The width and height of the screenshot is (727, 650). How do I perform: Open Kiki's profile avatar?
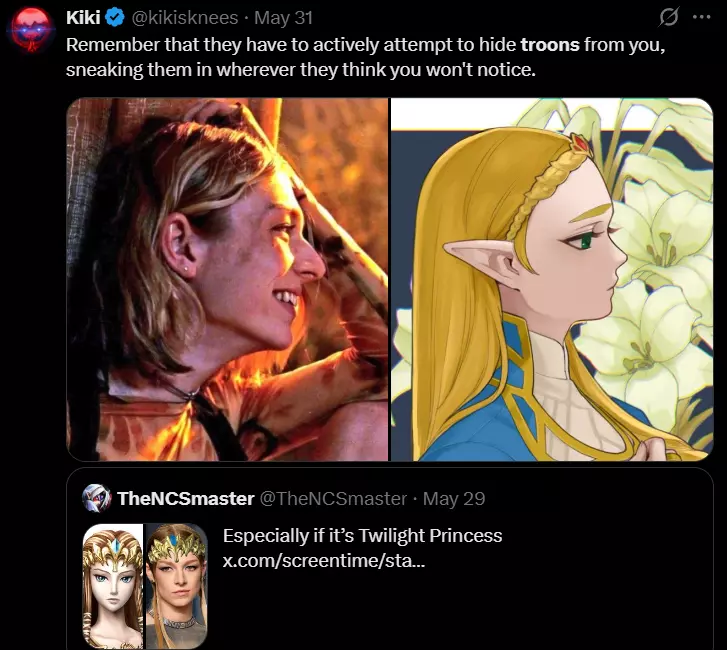click(31, 30)
